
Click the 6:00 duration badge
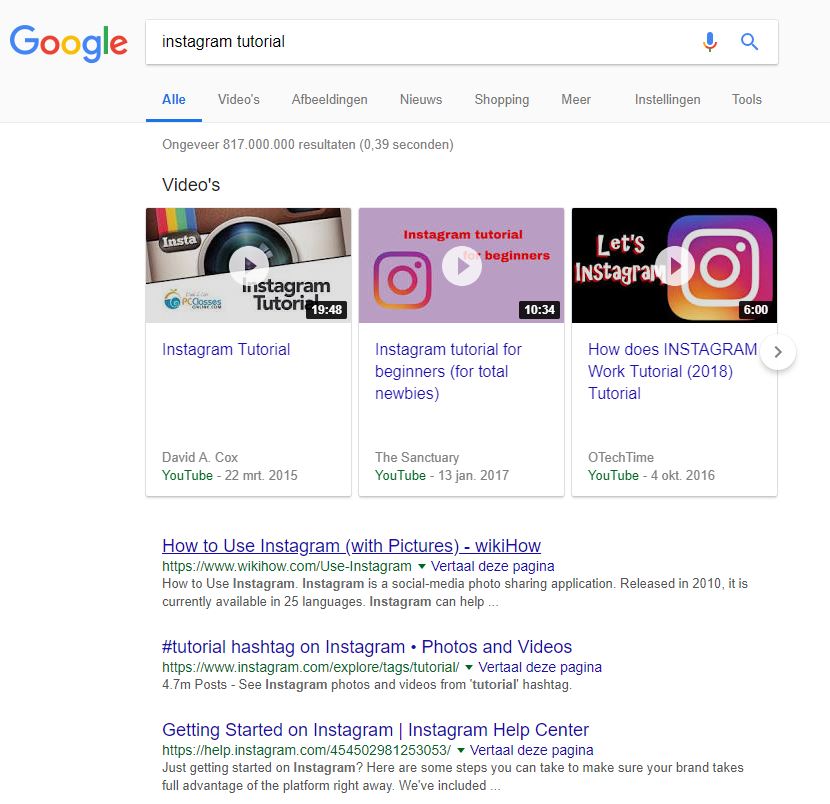pyautogui.click(x=755, y=310)
